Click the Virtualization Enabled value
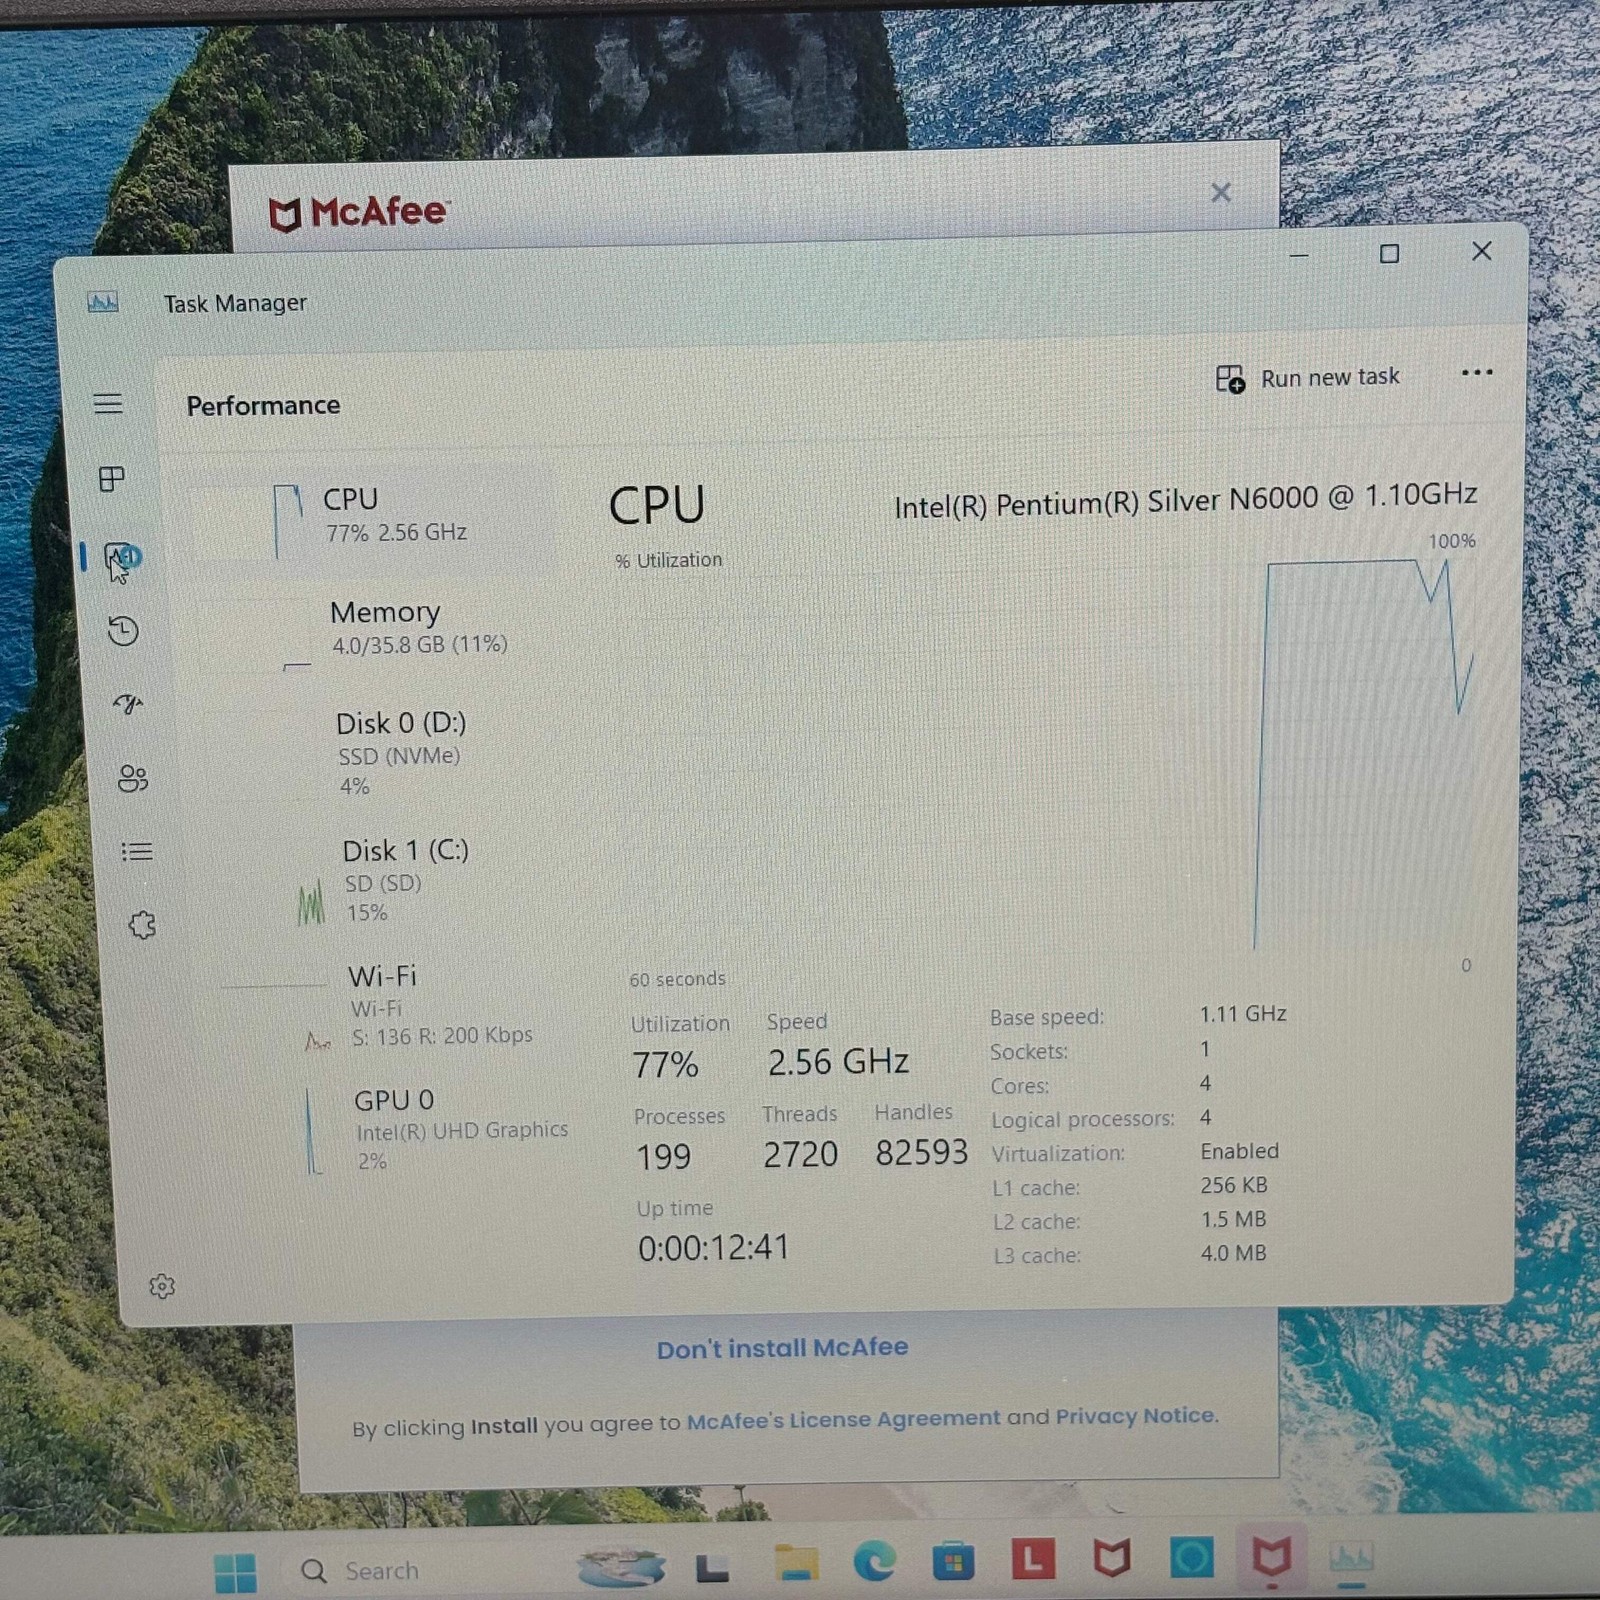Screen dimensions: 1600x1600 [1239, 1151]
